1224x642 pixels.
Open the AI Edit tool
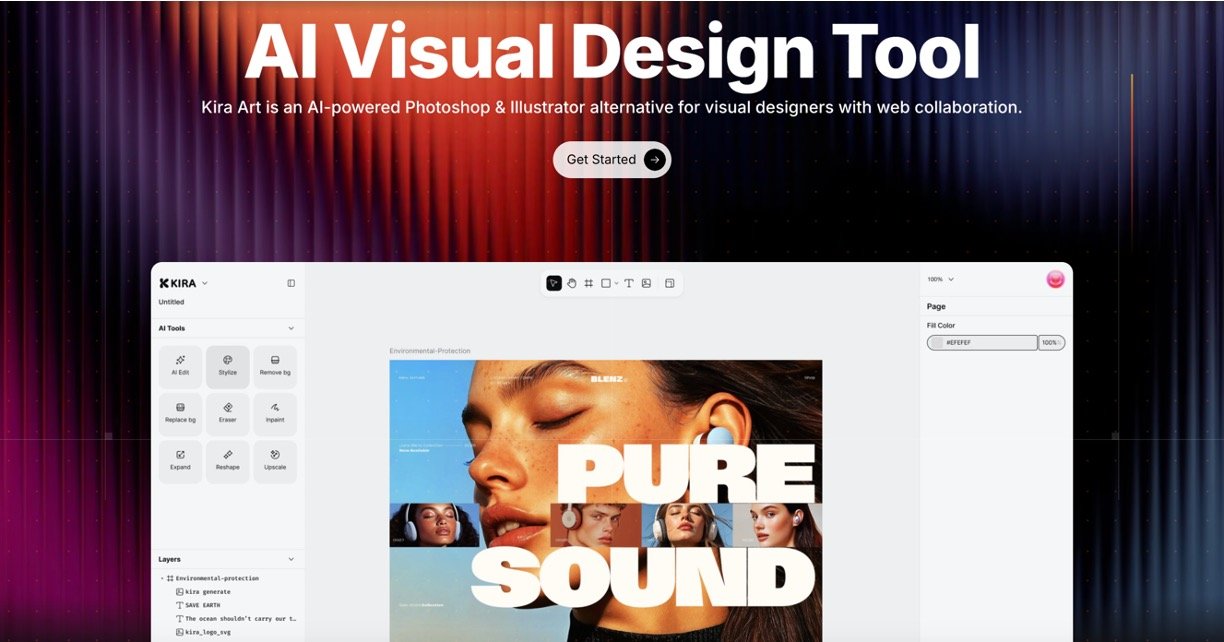pos(180,367)
